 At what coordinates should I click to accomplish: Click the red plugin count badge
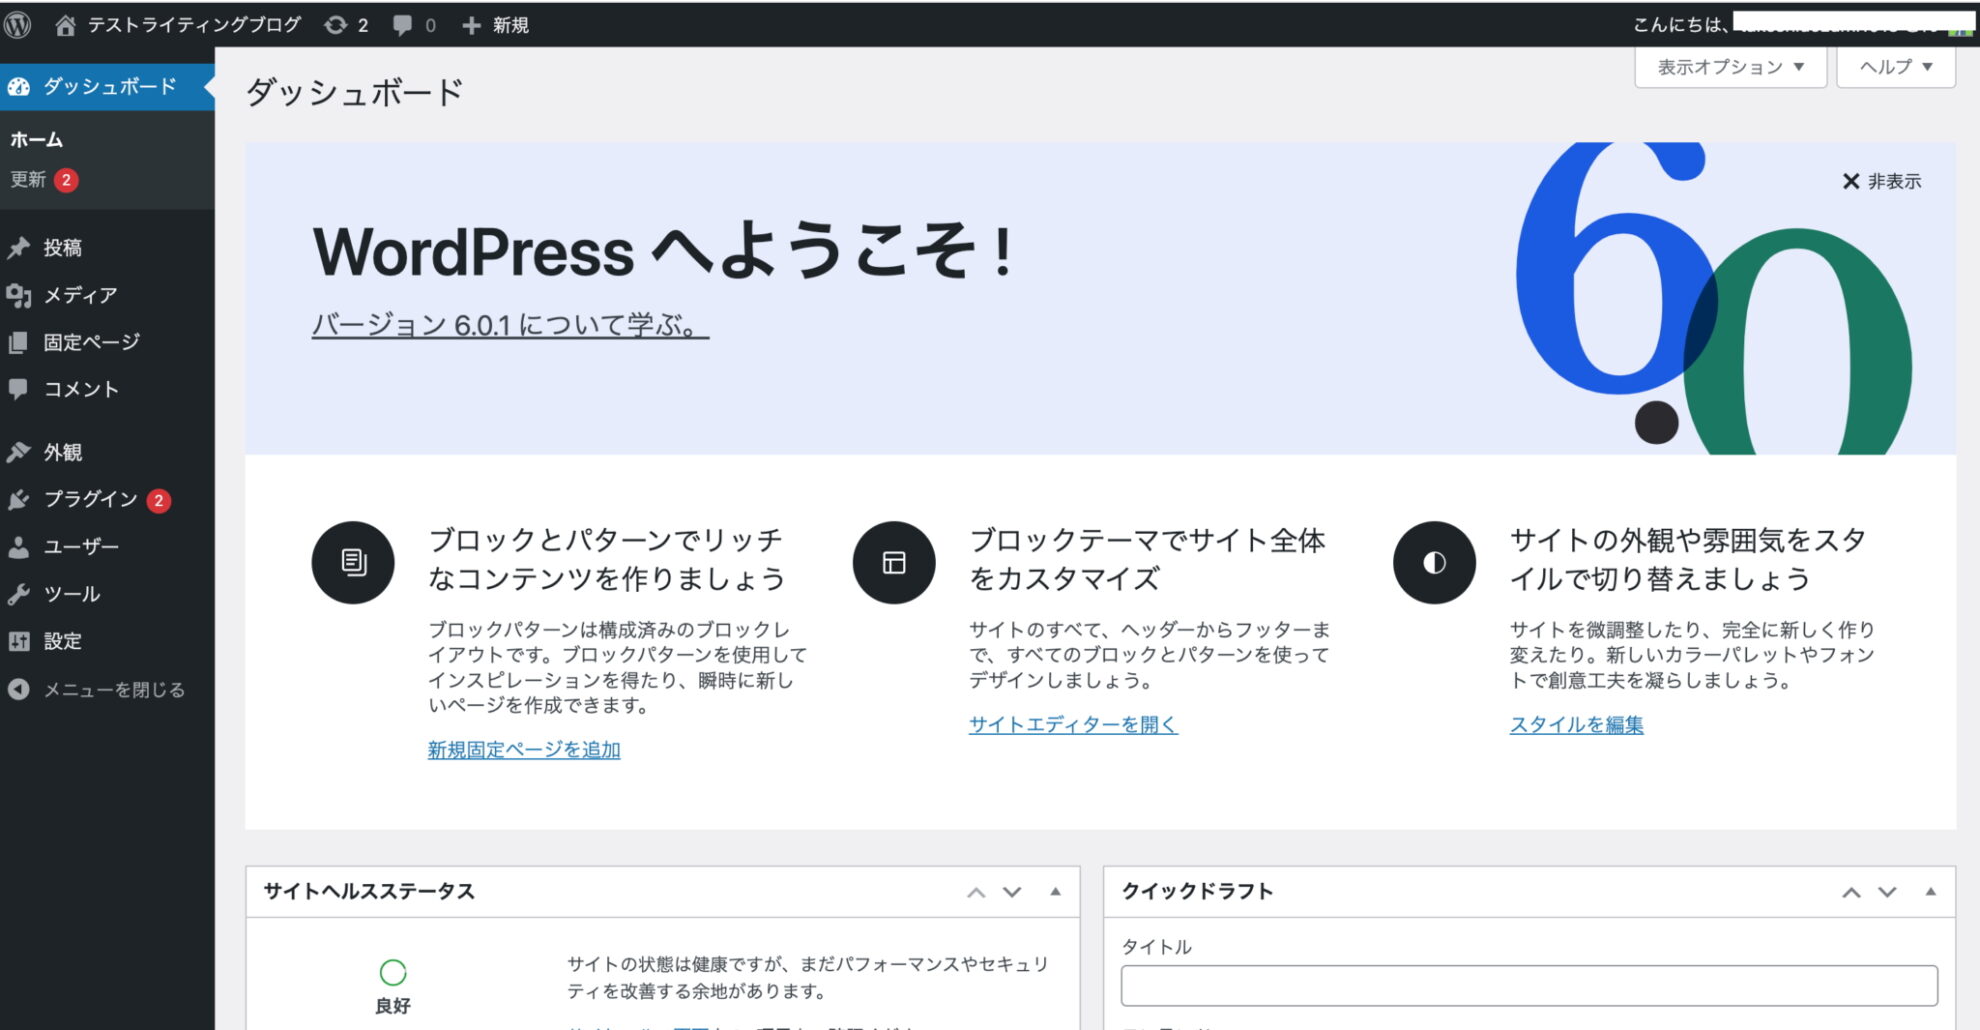coord(158,500)
